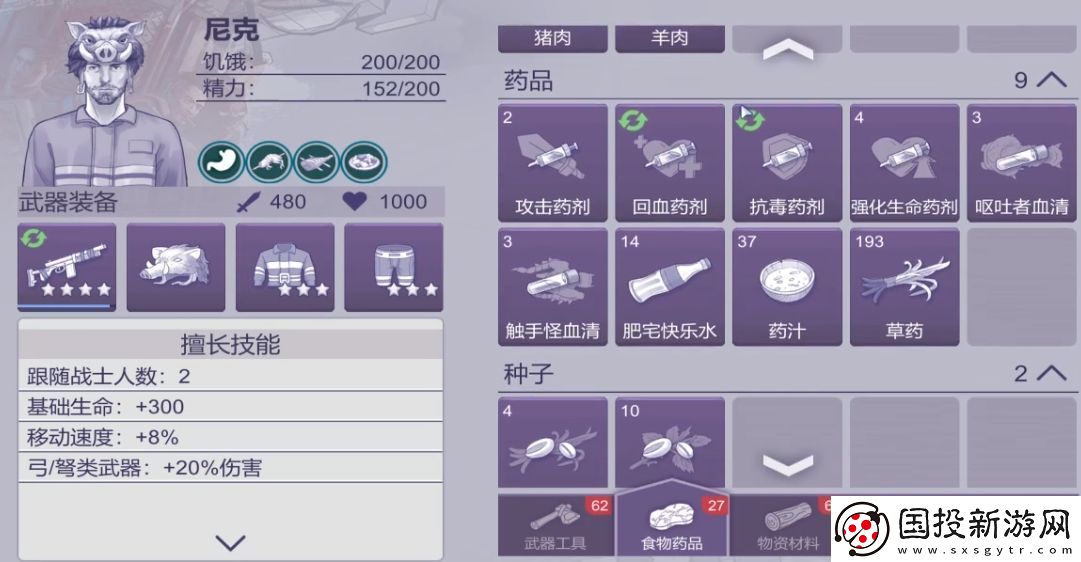Click the 猪肉 pork item button
Viewport: 1081px width, 562px height.
click(x=552, y=39)
